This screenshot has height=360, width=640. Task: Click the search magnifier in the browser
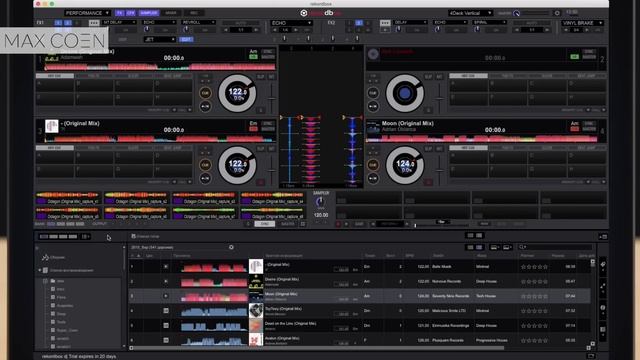click(x=521, y=247)
